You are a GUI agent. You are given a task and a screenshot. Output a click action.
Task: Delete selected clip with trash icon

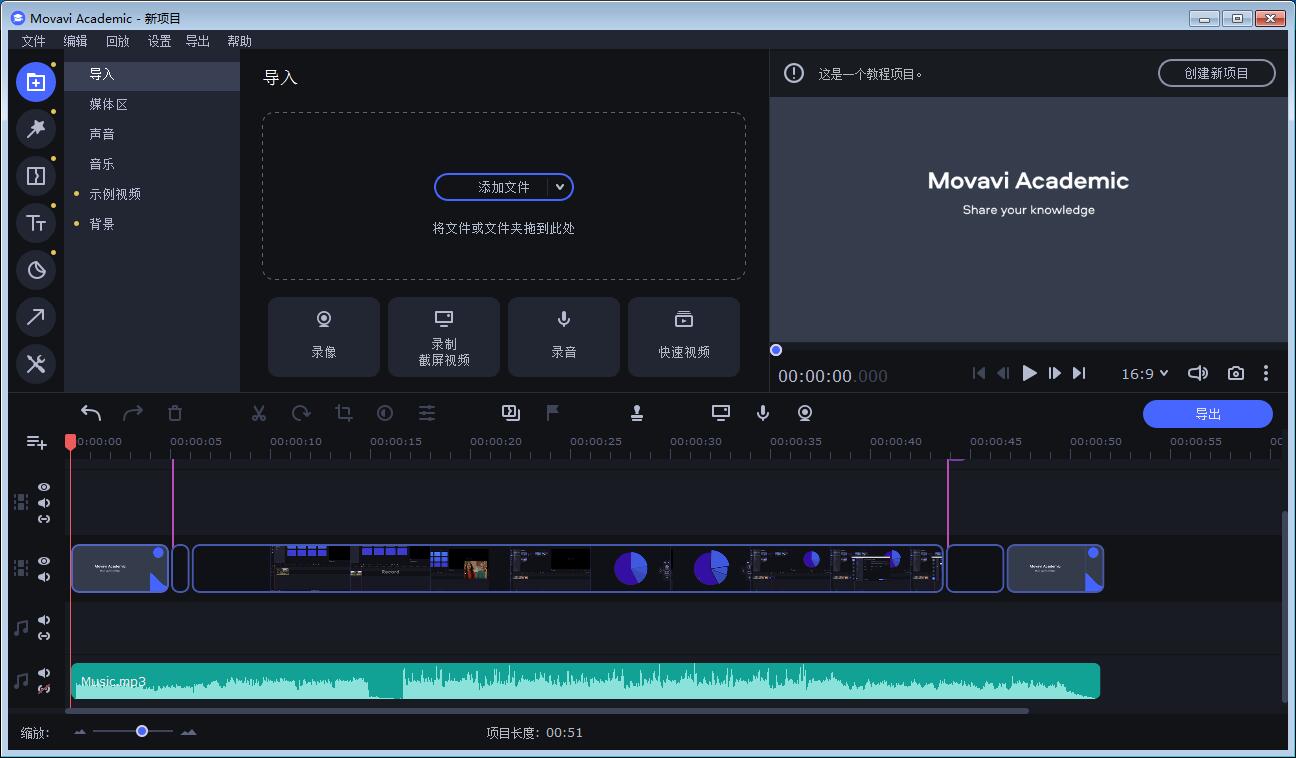tap(175, 413)
